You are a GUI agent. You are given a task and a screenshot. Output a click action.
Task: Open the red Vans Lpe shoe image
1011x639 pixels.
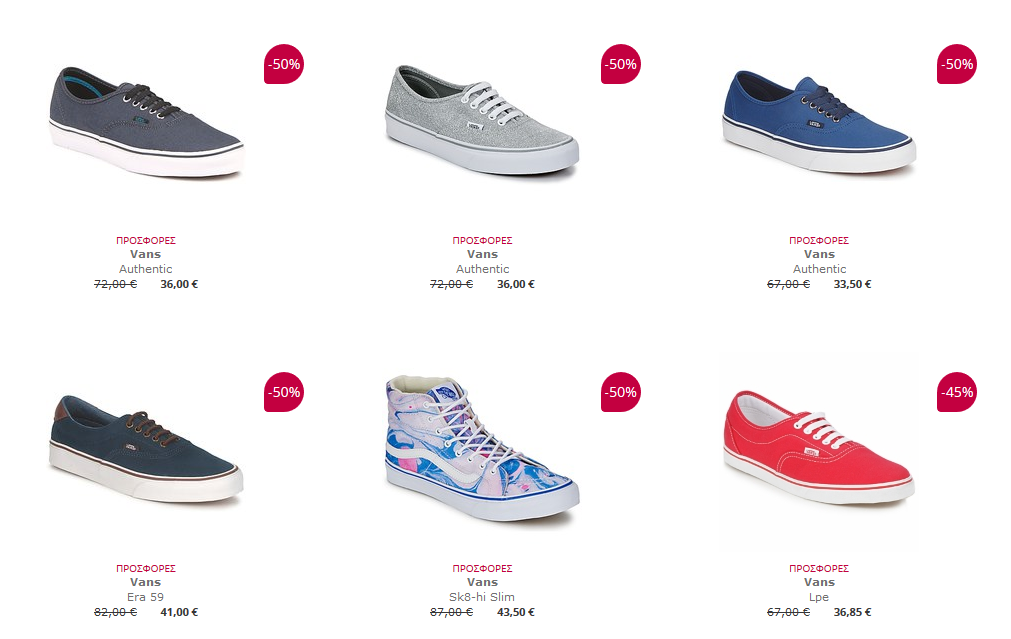tap(819, 450)
